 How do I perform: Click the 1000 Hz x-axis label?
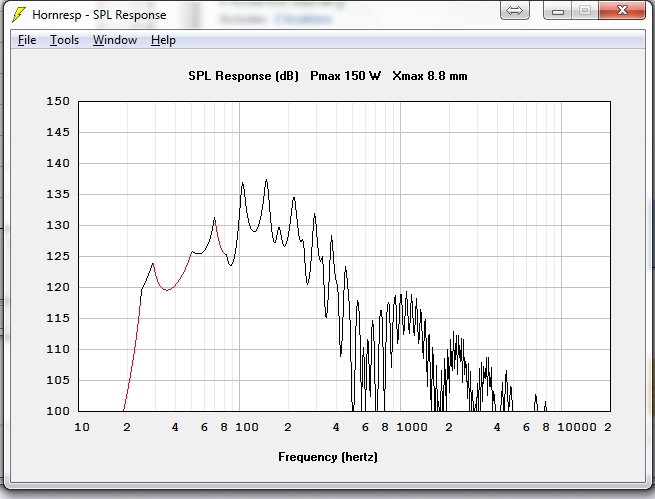(412, 427)
